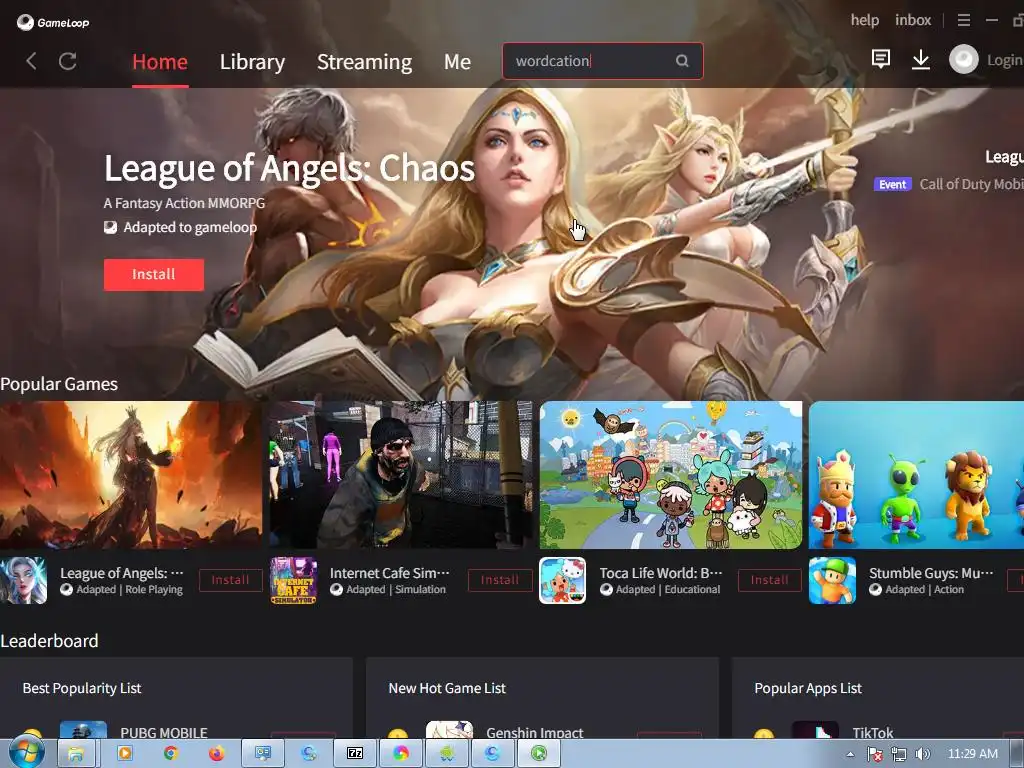Click the network tray icon
Screen dimensions: 1024x768
click(899, 754)
